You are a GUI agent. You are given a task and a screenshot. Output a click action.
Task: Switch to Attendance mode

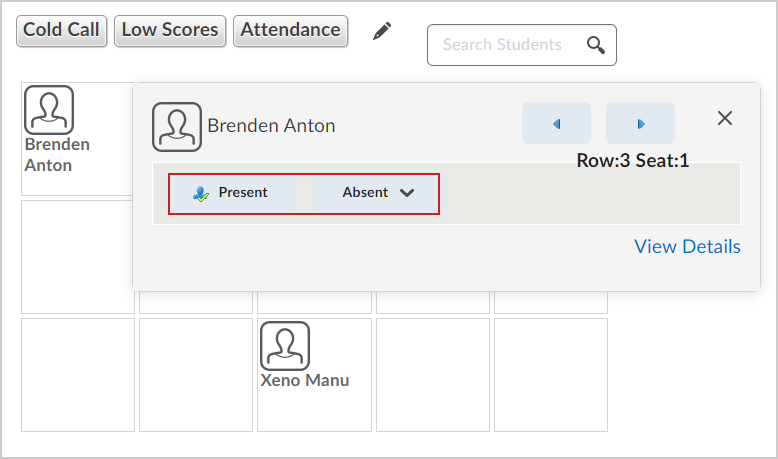(x=290, y=31)
